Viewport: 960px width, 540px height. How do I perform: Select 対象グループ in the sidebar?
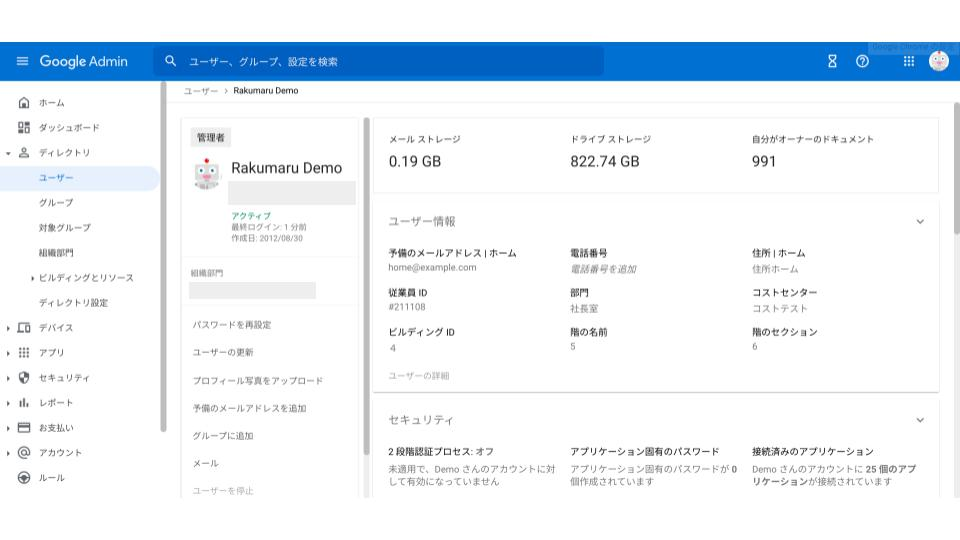(65, 228)
